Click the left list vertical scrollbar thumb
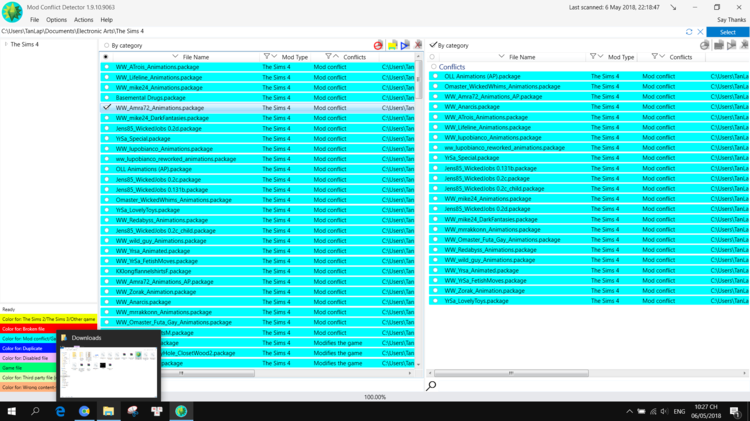The width and height of the screenshot is (750, 421). 419,80
